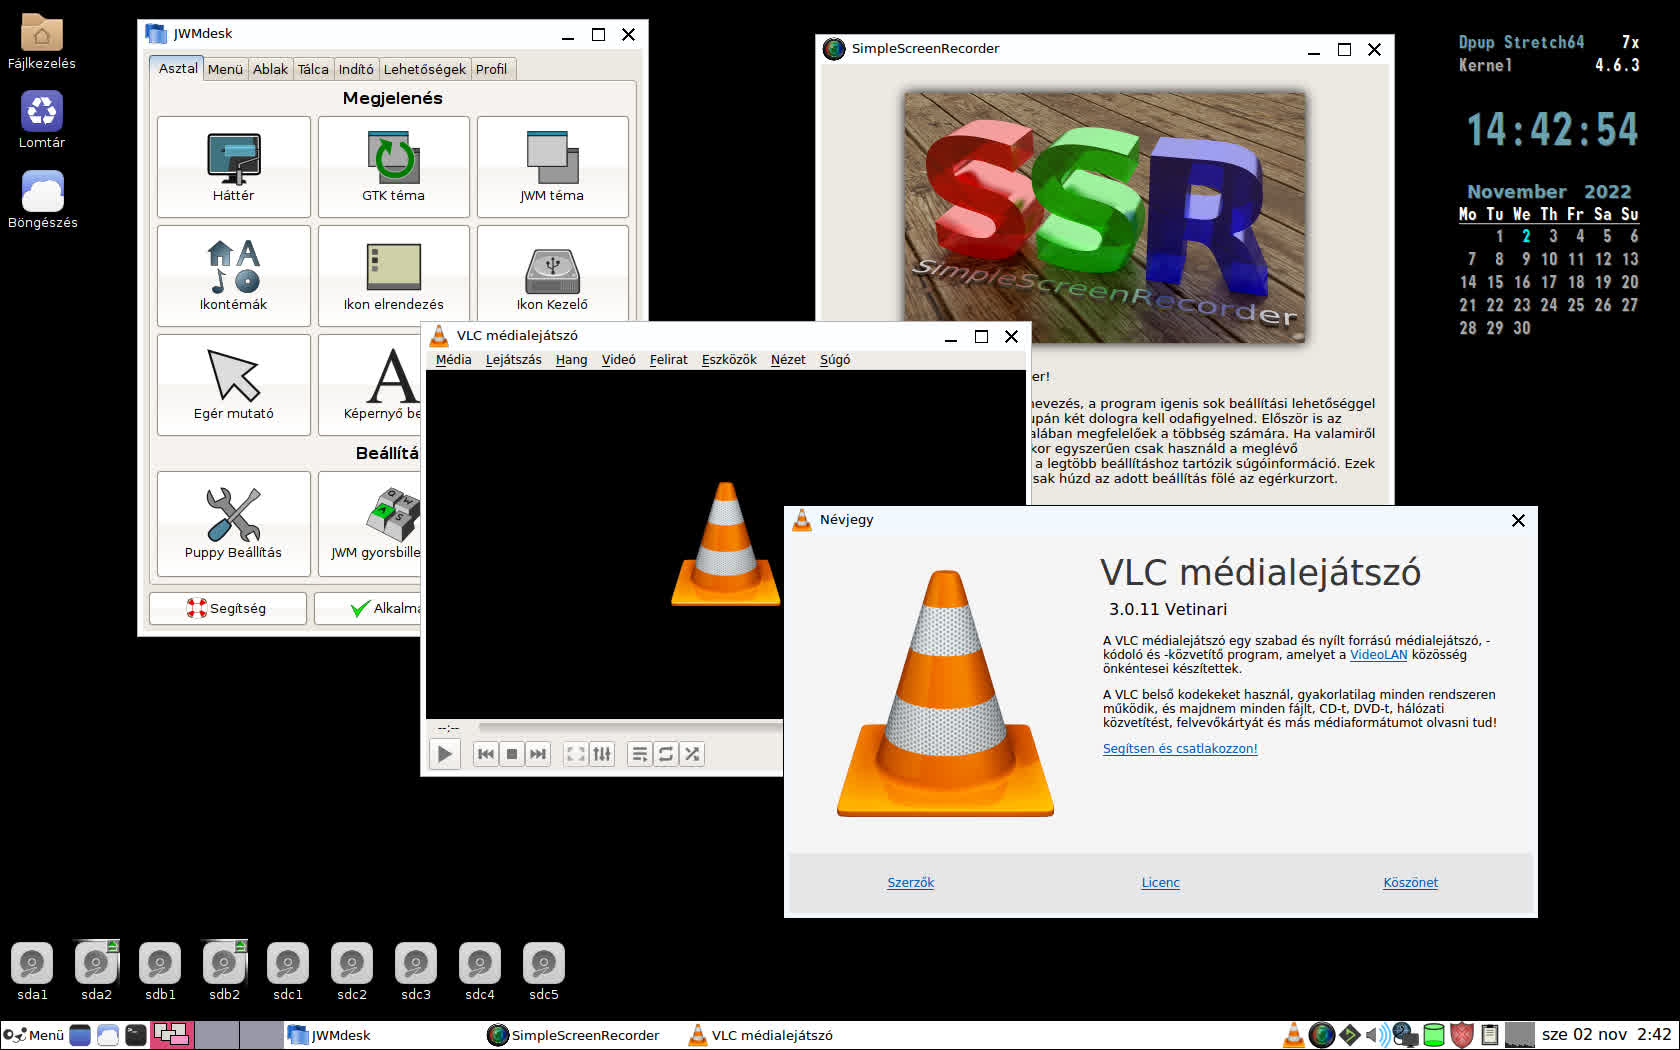Close the Névjegy about dialog
The height and width of the screenshot is (1050, 1680).
[1518, 520]
